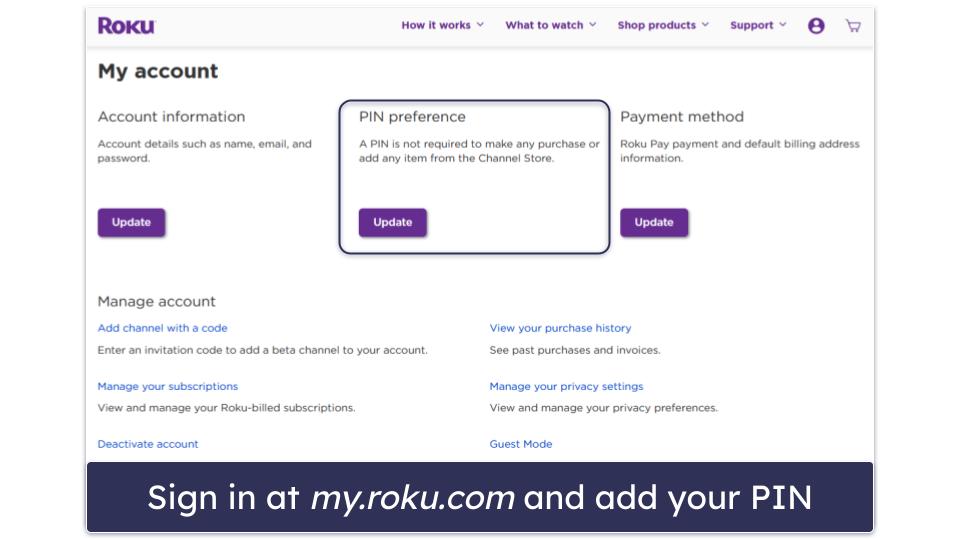Click the Deactivate account link
This screenshot has width=960, height=540.
coord(148,444)
